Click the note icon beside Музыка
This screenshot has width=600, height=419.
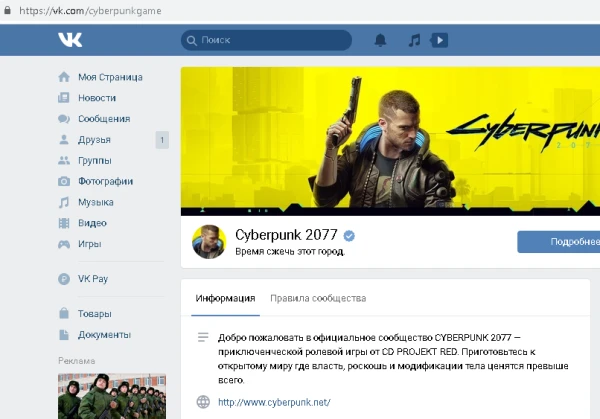coord(64,202)
